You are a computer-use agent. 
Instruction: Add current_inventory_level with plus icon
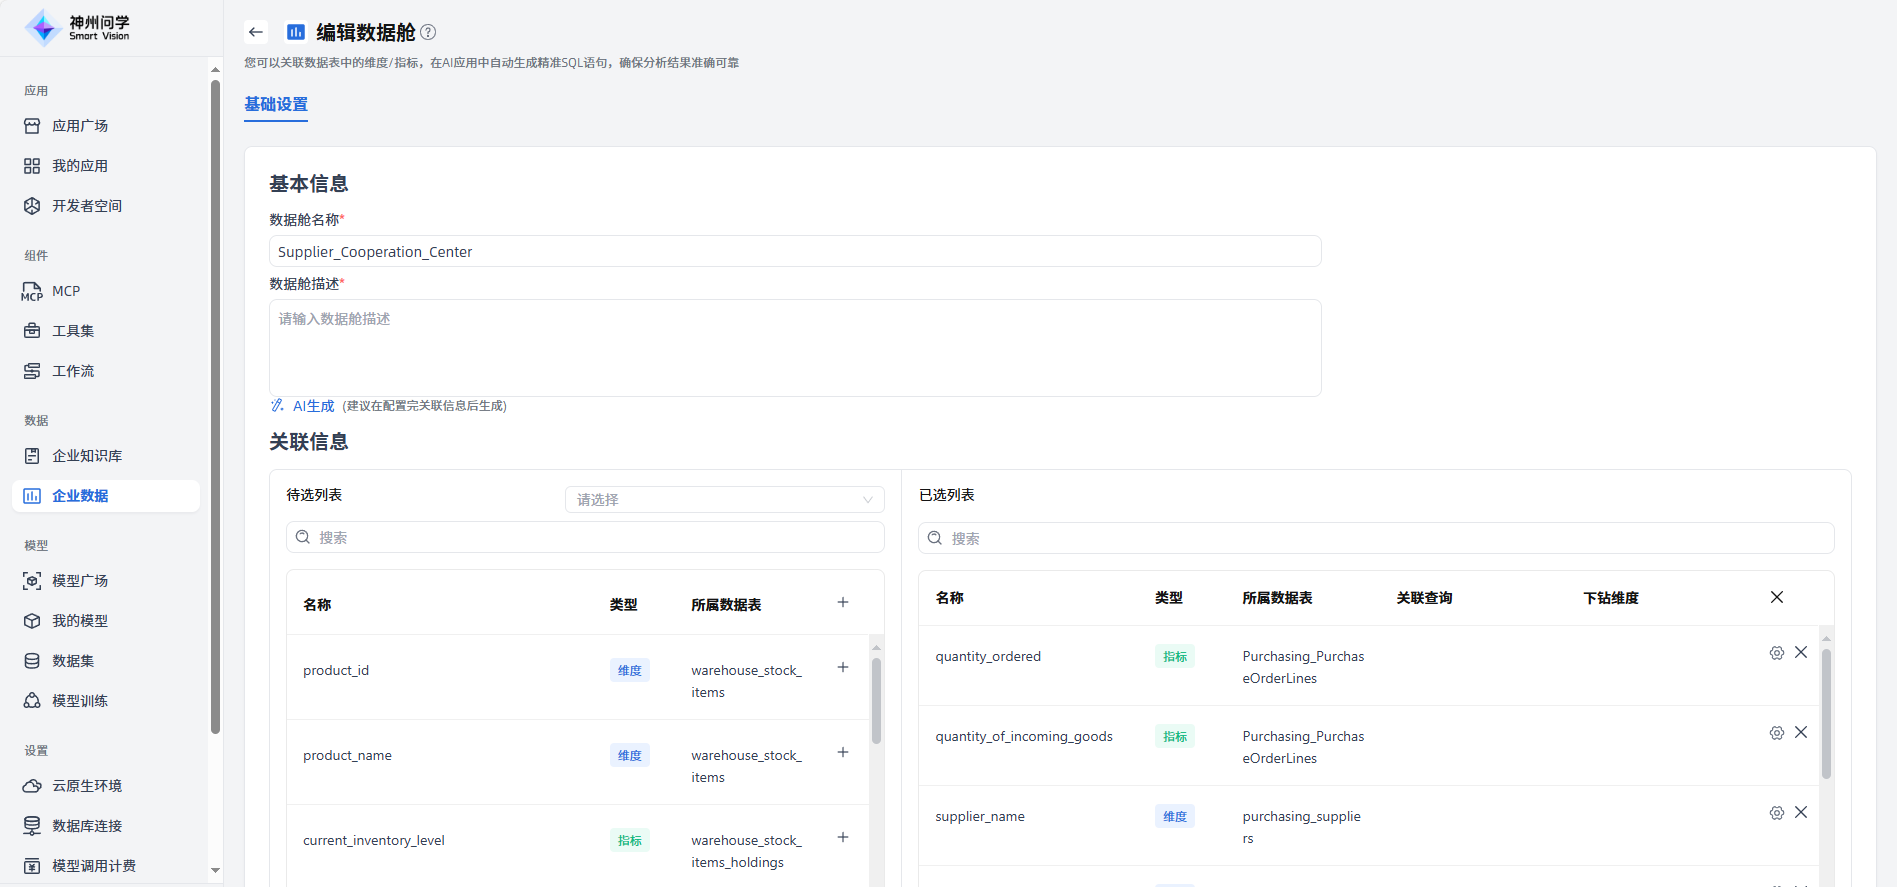click(843, 837)
